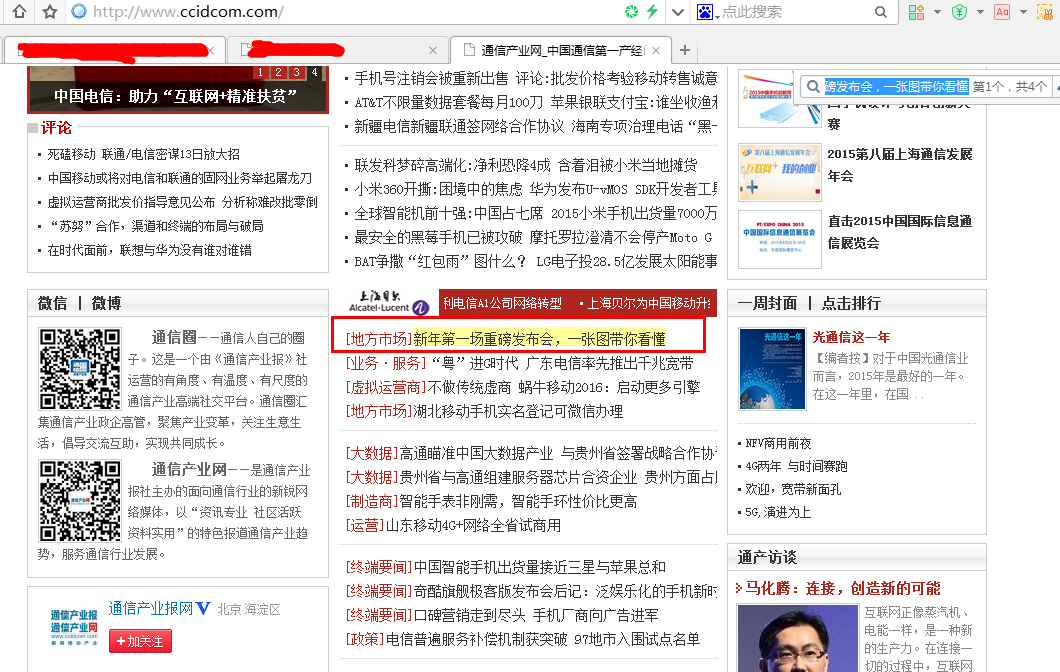Open the [制造商] category tag
Viewport: 1060px width, 672px height.
pyautogui.click(x=372, y=501)
